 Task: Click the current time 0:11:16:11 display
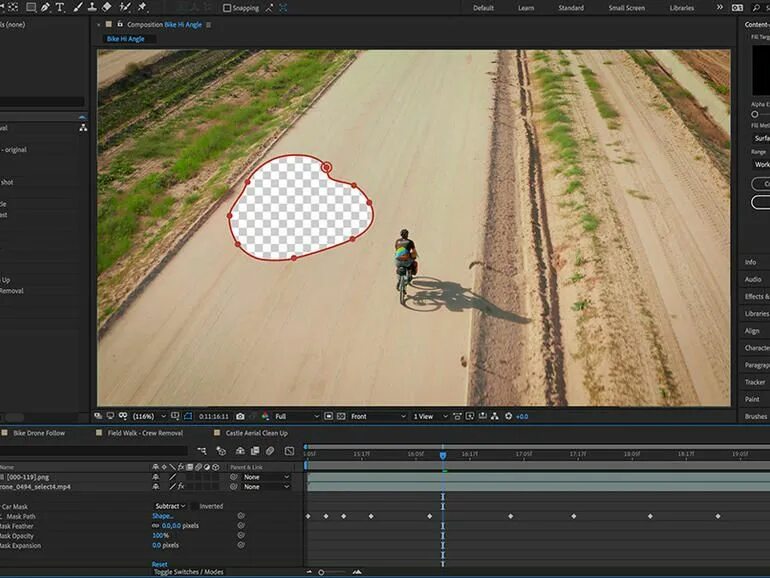pyautogui.click(x=214, y=416)
